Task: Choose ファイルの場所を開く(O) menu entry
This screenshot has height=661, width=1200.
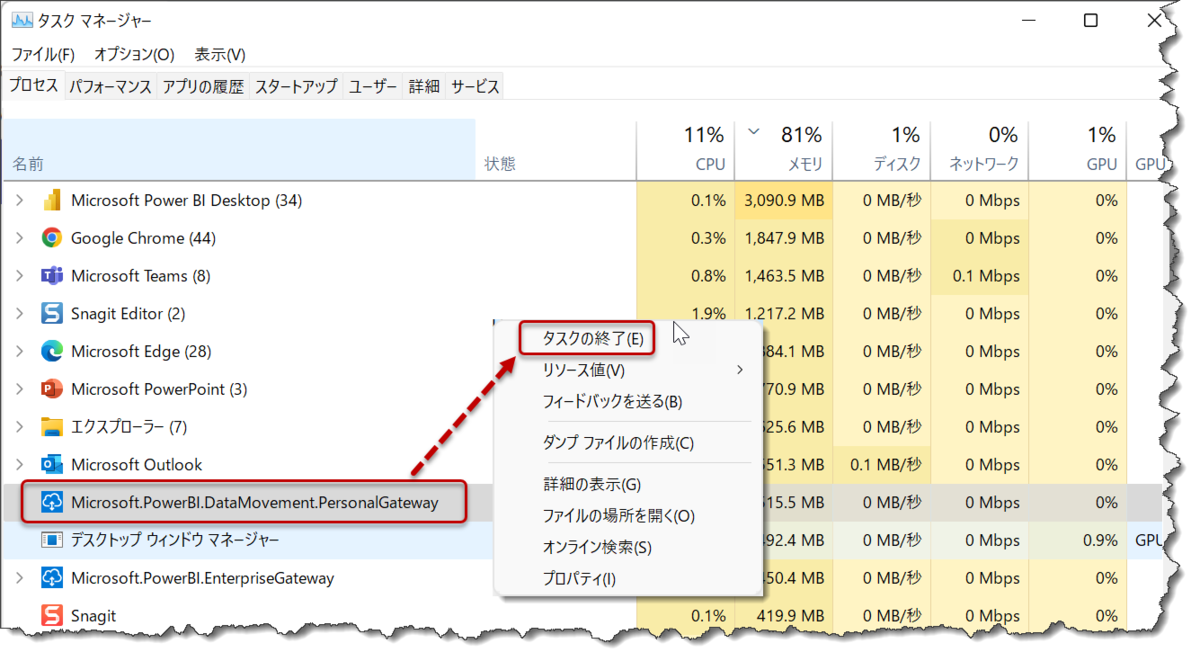Action: [x=618, y=516]
